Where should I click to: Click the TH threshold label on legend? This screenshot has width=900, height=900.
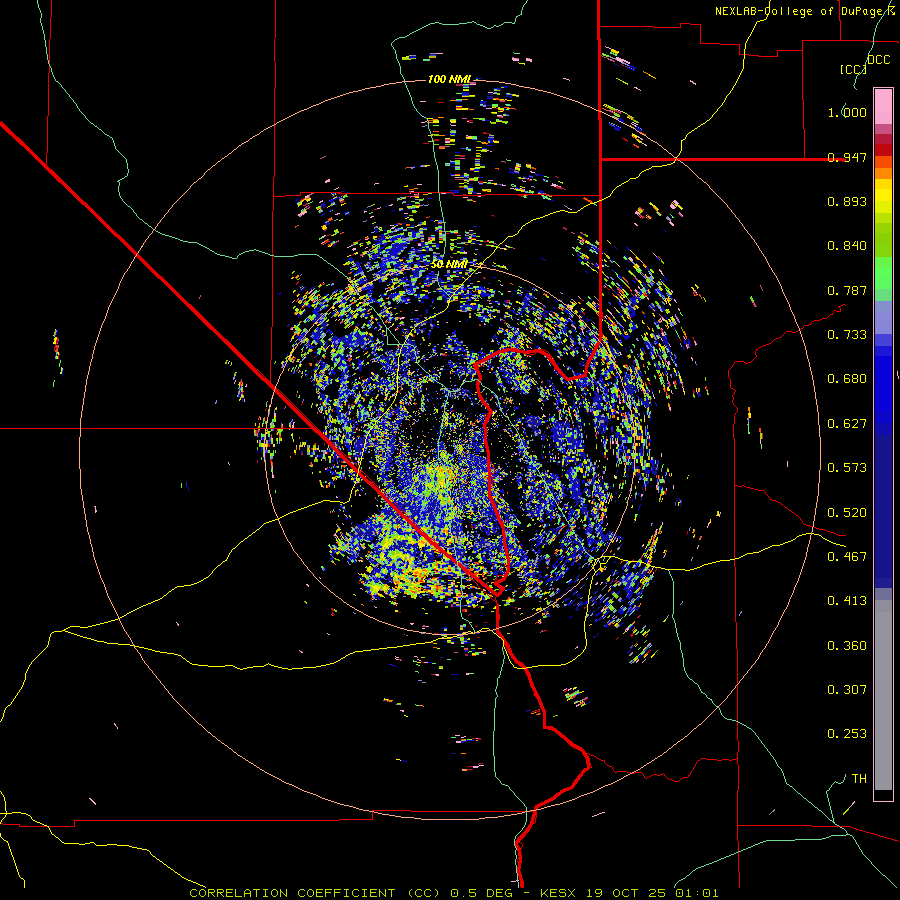coord(859,779)
